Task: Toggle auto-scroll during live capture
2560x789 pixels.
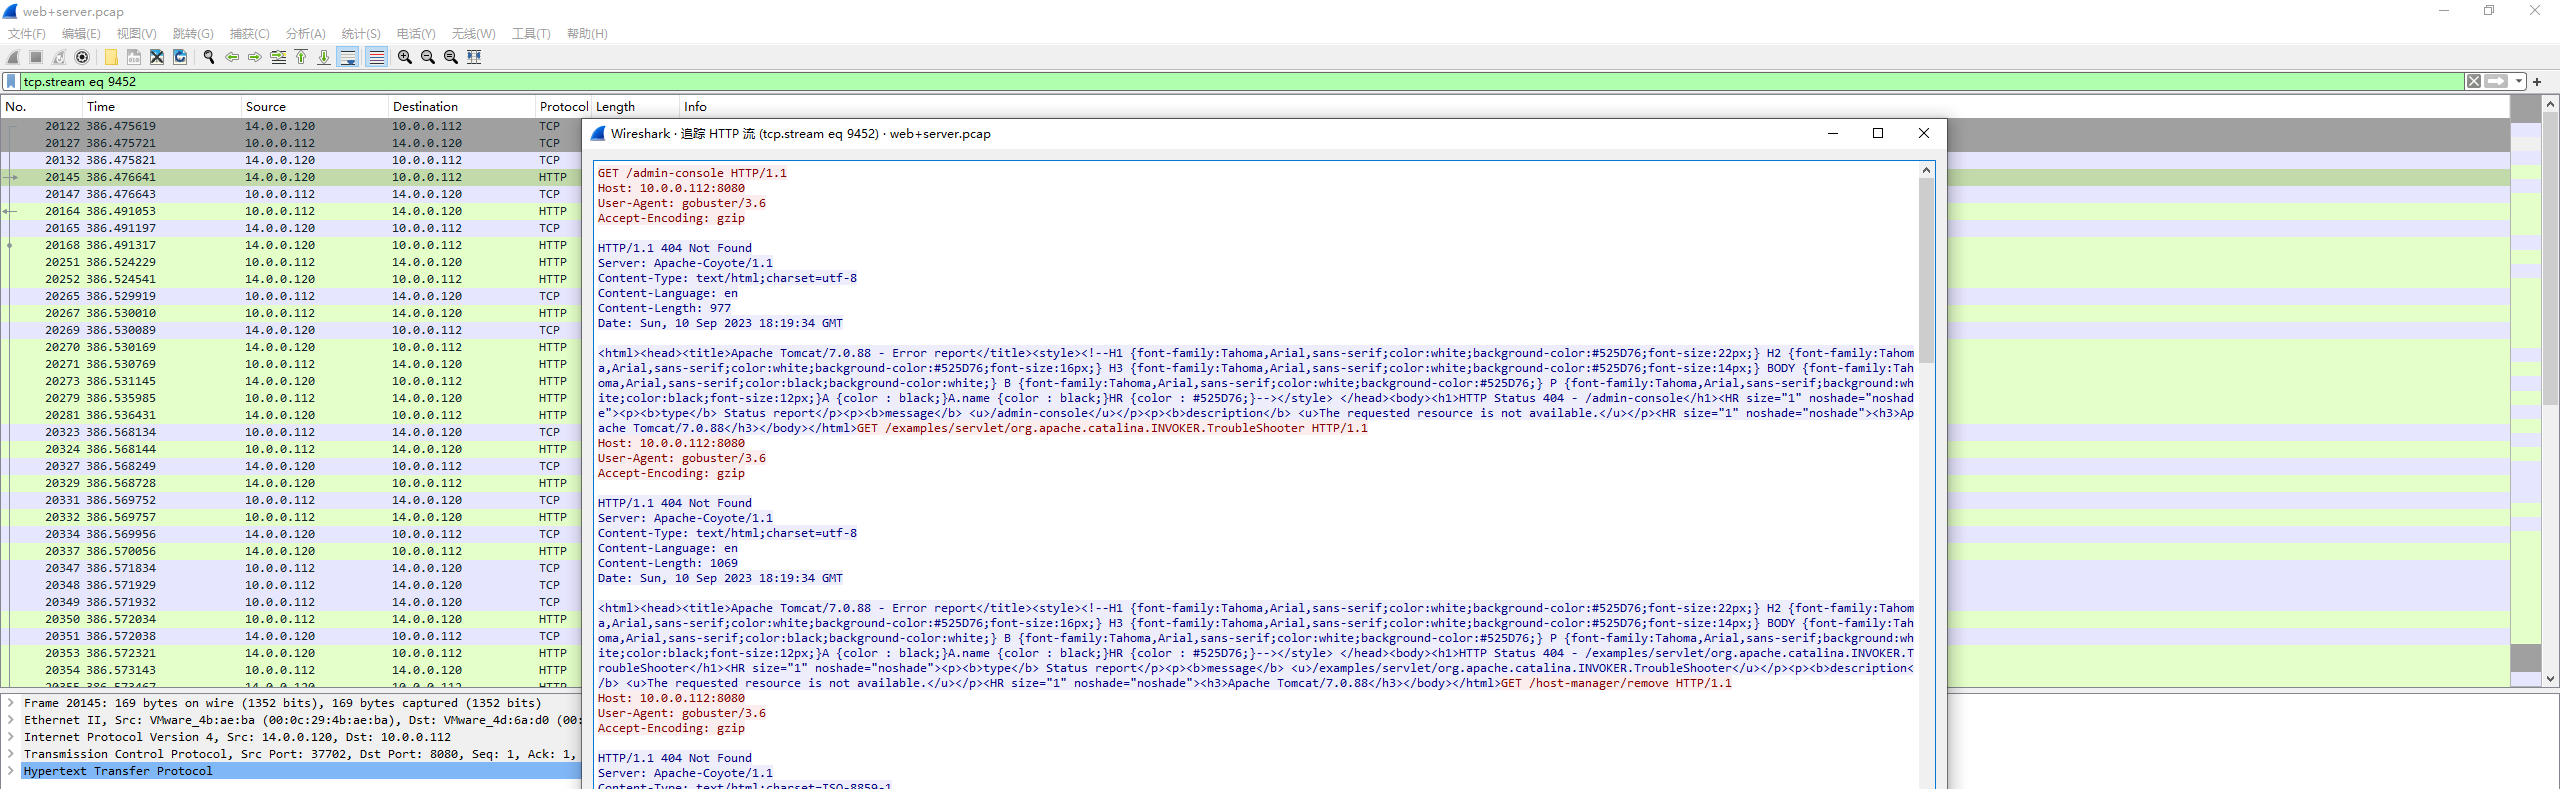Action: click(x=348, y=57)
